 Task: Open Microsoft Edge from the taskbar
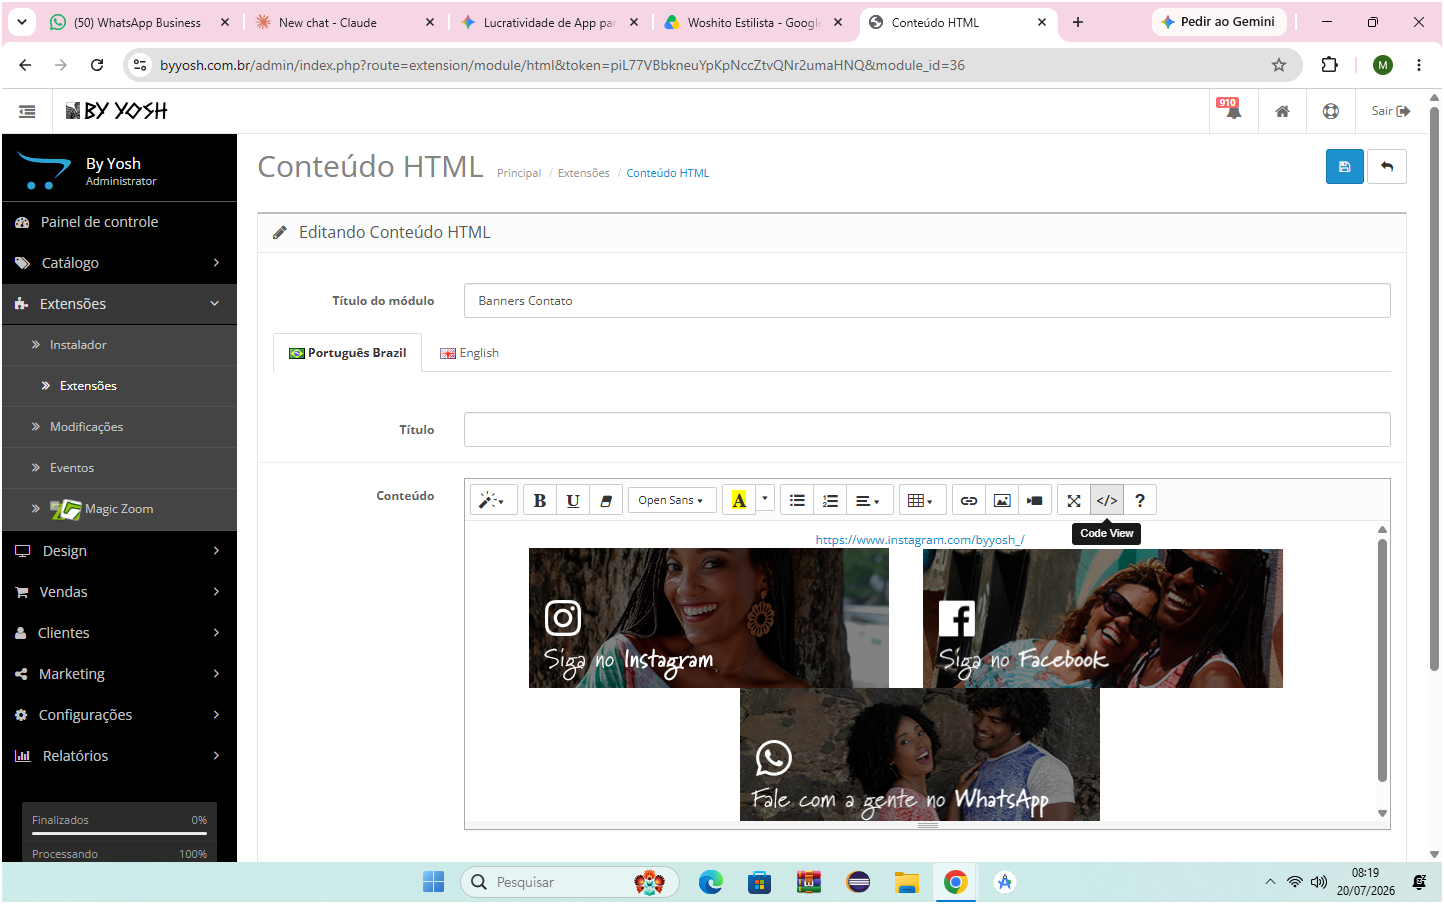[711, 882]
